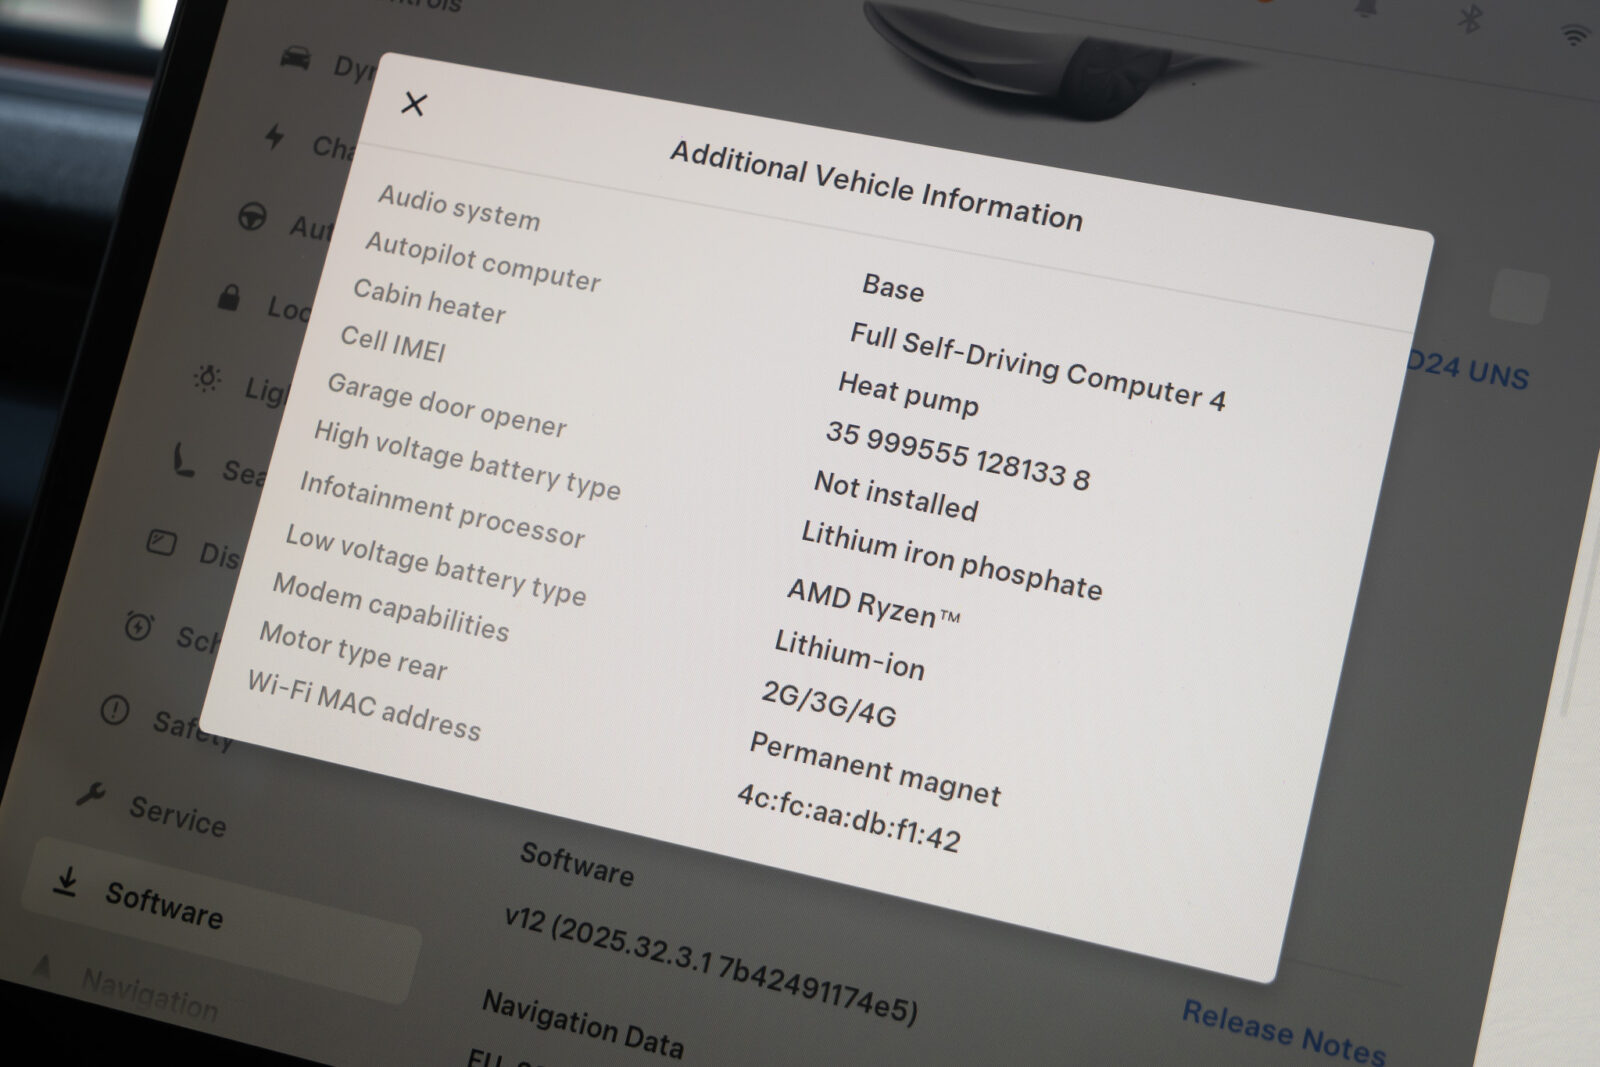This screenshot has width=1600, height=1067.
Task: Open the Software settings menu item
Action: pos(164,904)
